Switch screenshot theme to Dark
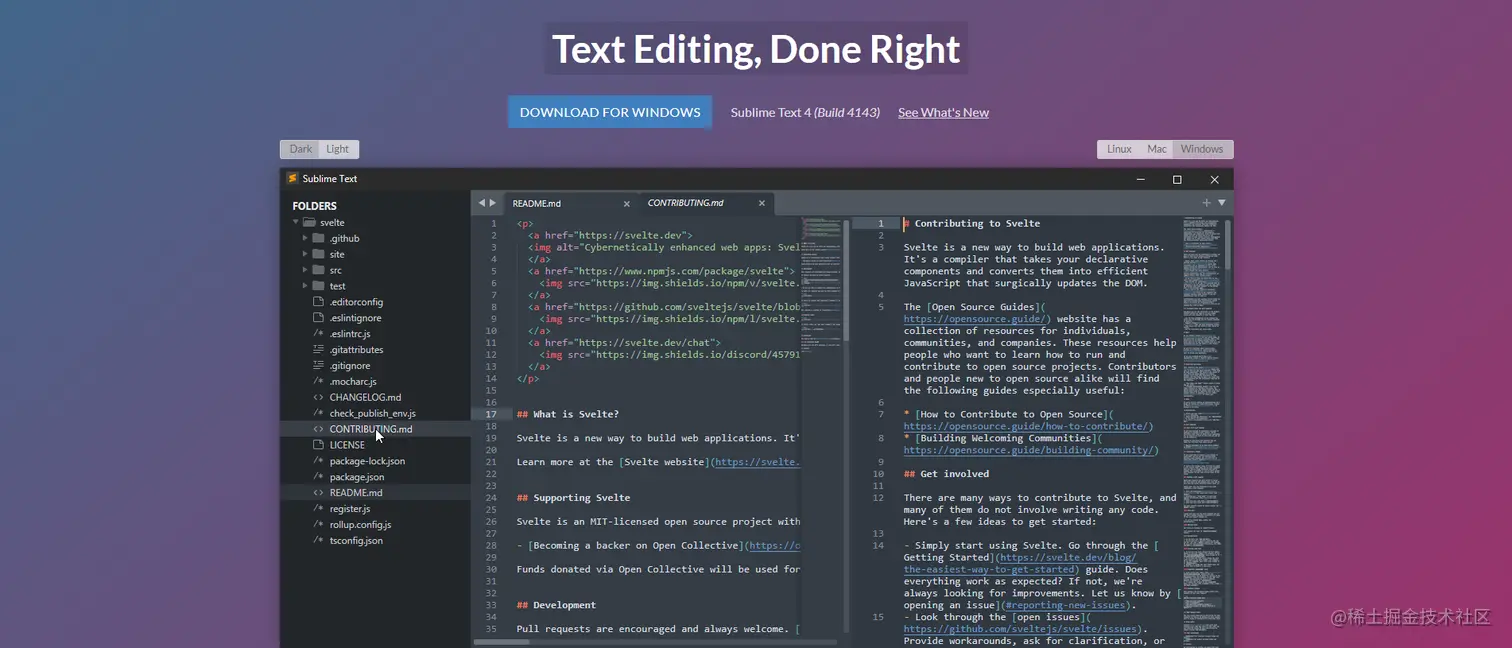This screenshot has width=1512, height=648. click(x=300, y=149)
